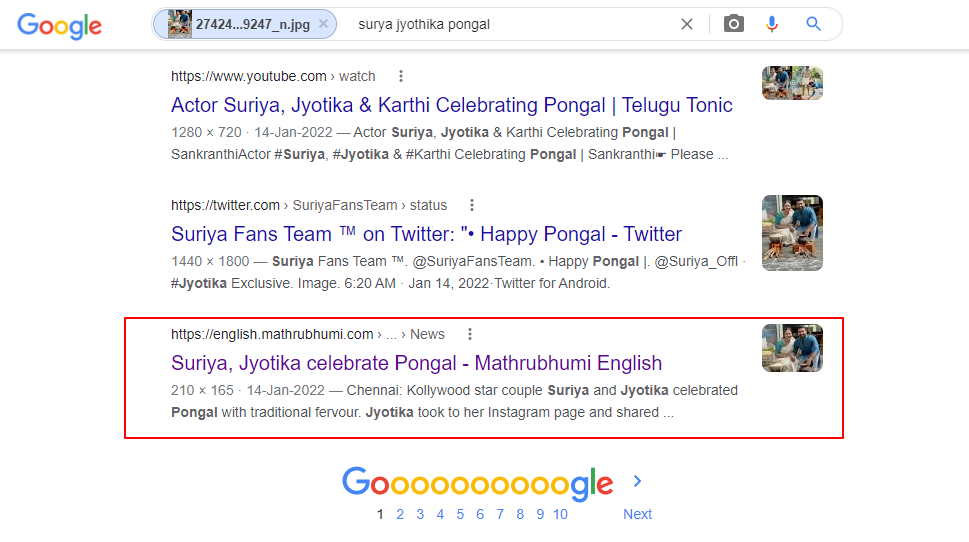Start voice search with microphone icon
The height and width of the screenshot is (542, 969).
772,24
